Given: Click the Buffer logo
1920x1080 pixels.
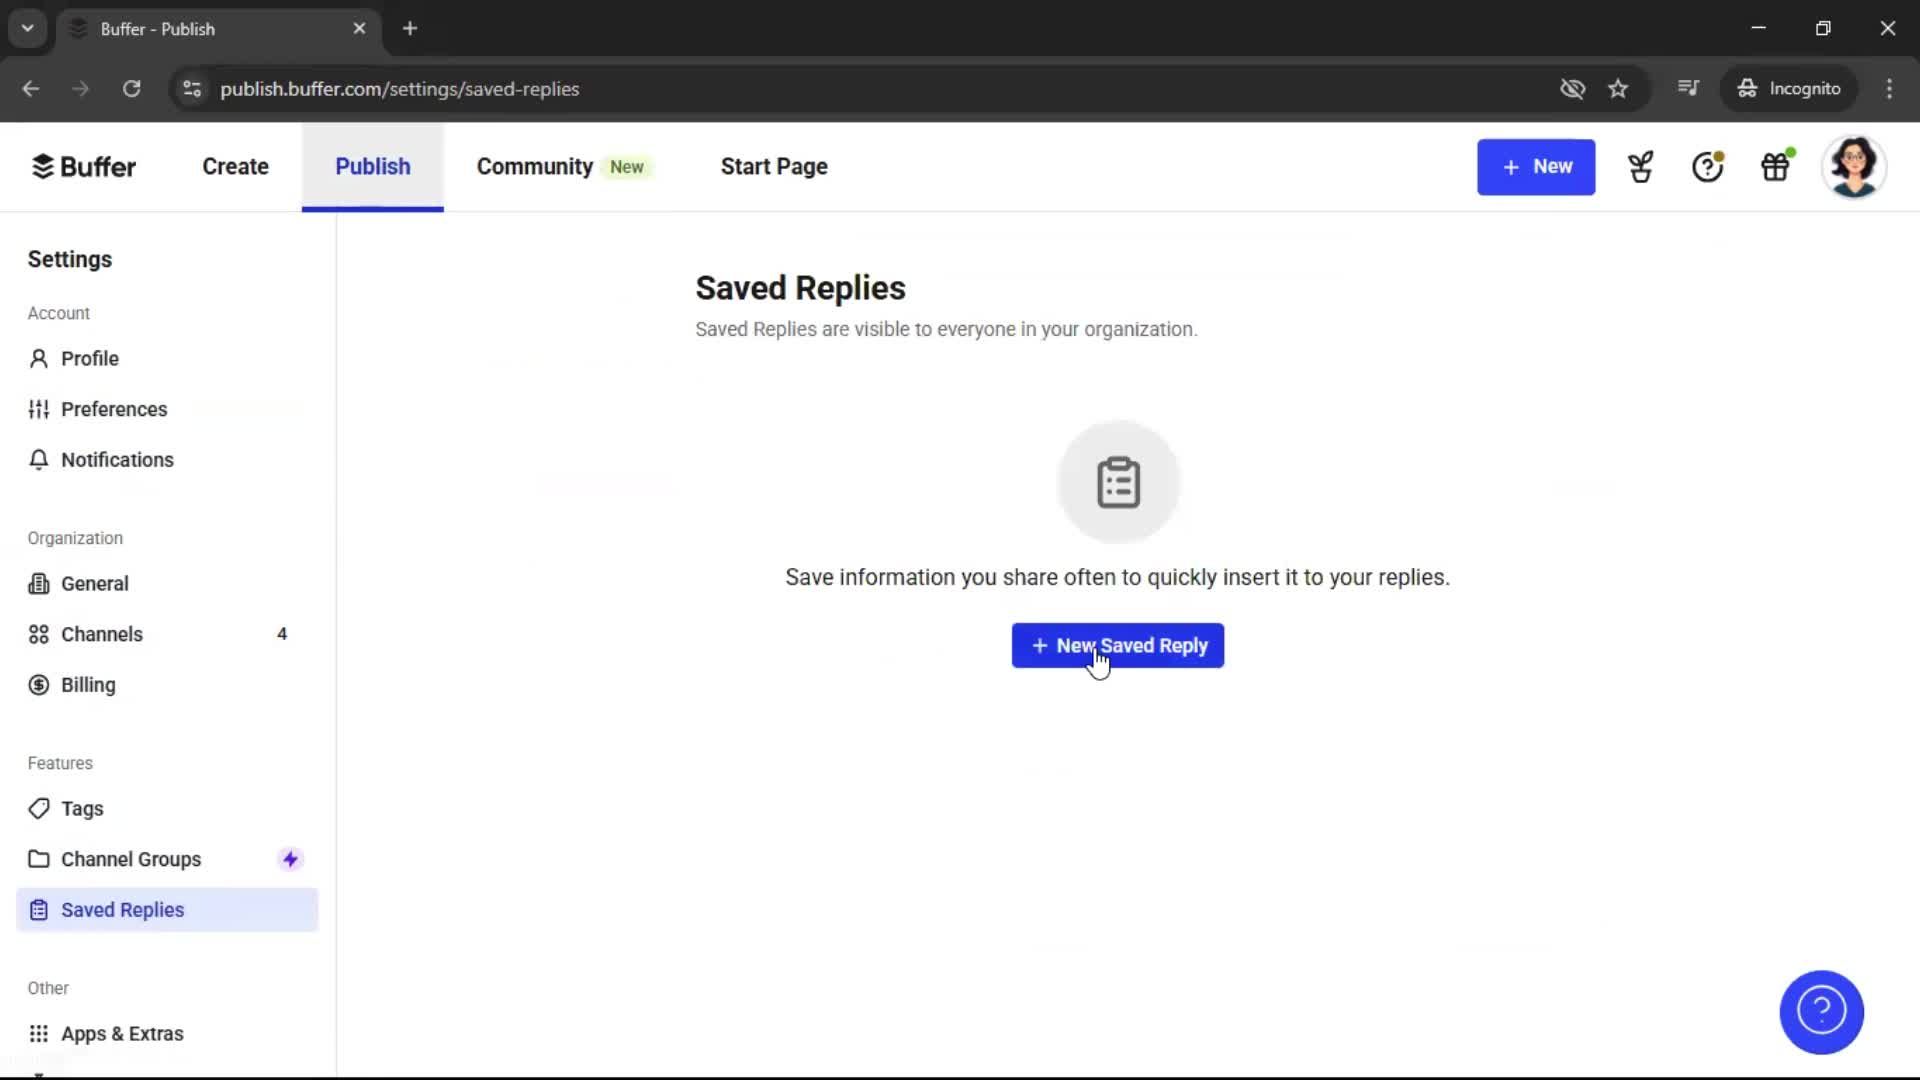Looking at the screenshot, I should tap(84, 166).
